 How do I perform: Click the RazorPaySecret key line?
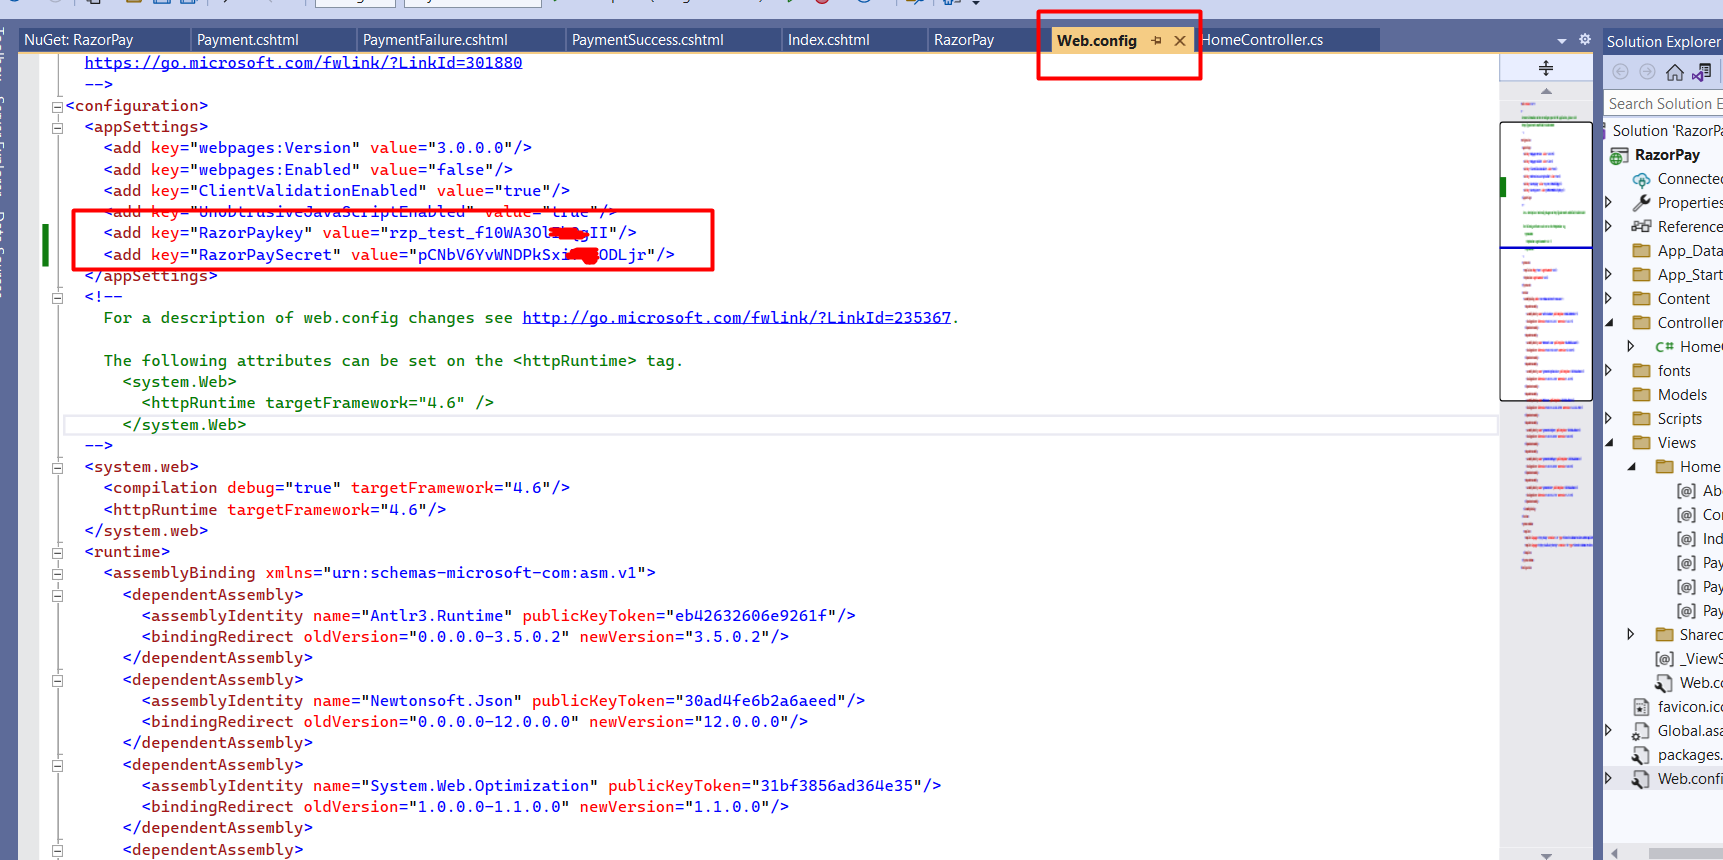click(x=389, y=255)
